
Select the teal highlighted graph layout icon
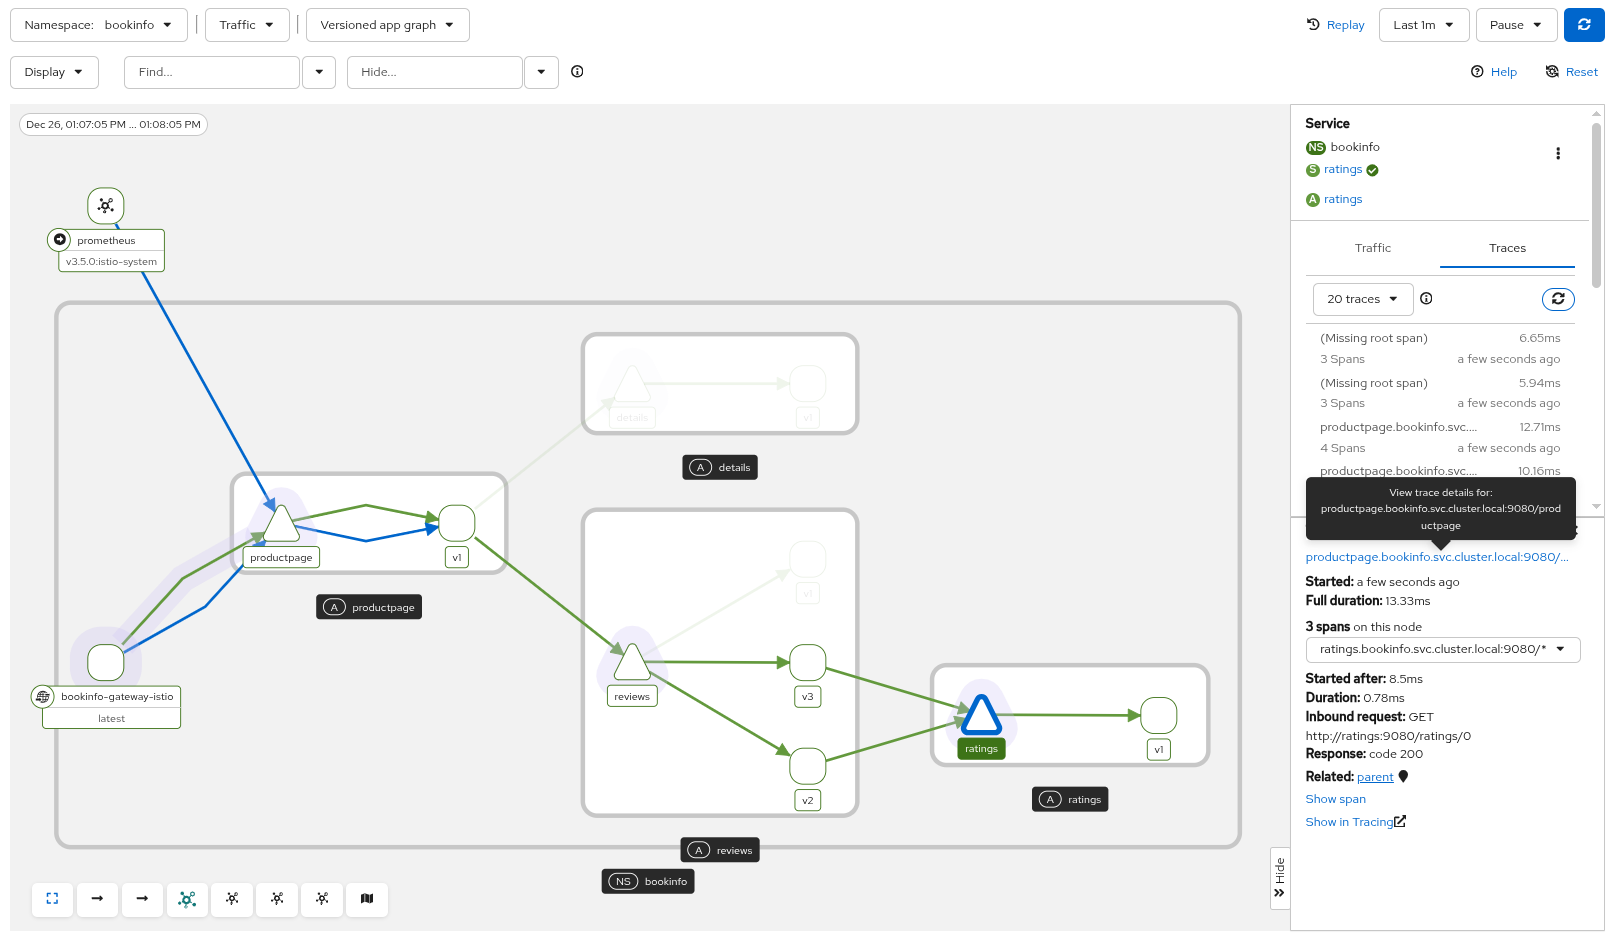(187, 899)
